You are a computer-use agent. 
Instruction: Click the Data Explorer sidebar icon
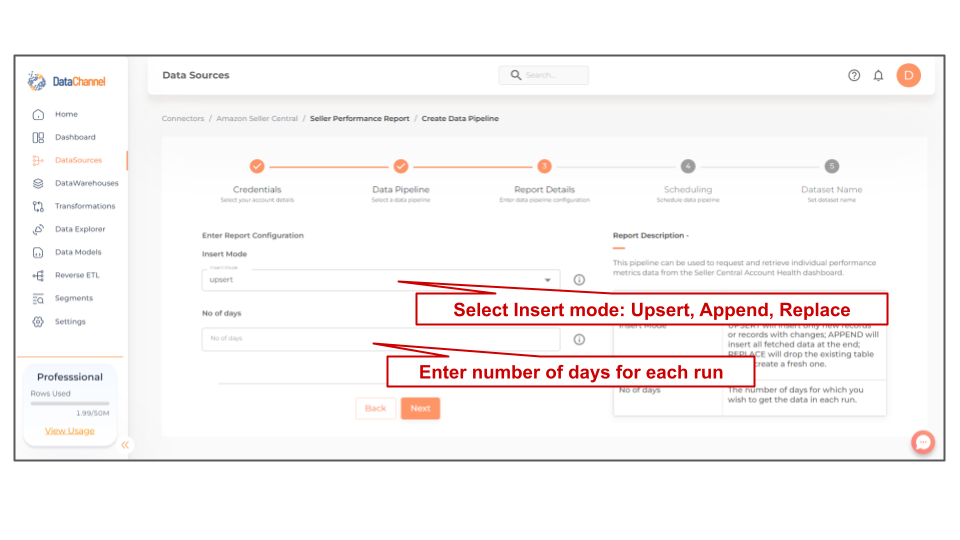tap(38, 230)
